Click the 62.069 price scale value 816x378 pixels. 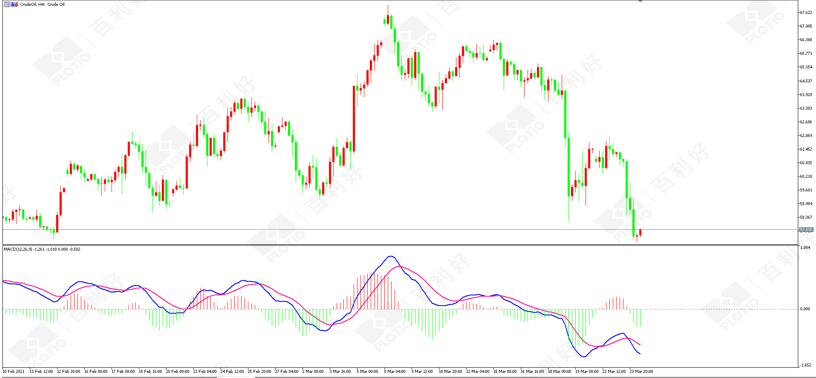(806, 135)
